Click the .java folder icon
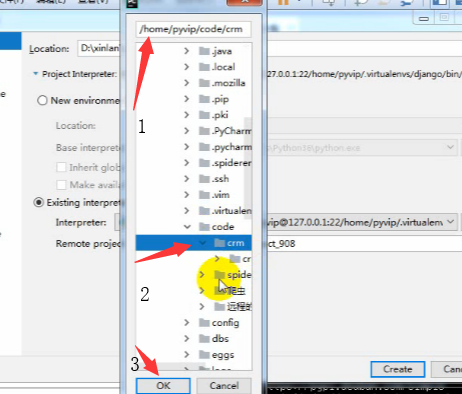Viewport: 462px width, 394px height. 204,51
